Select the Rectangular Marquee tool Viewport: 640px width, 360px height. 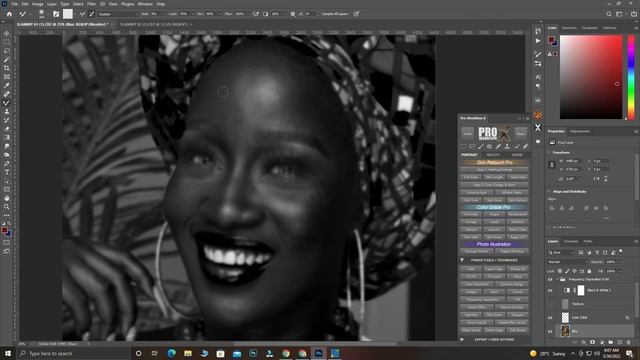pos(7,42)
